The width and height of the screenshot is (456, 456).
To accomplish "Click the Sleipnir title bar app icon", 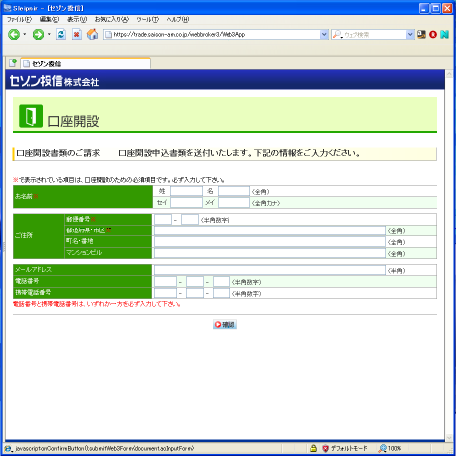I will click(8, 8).
